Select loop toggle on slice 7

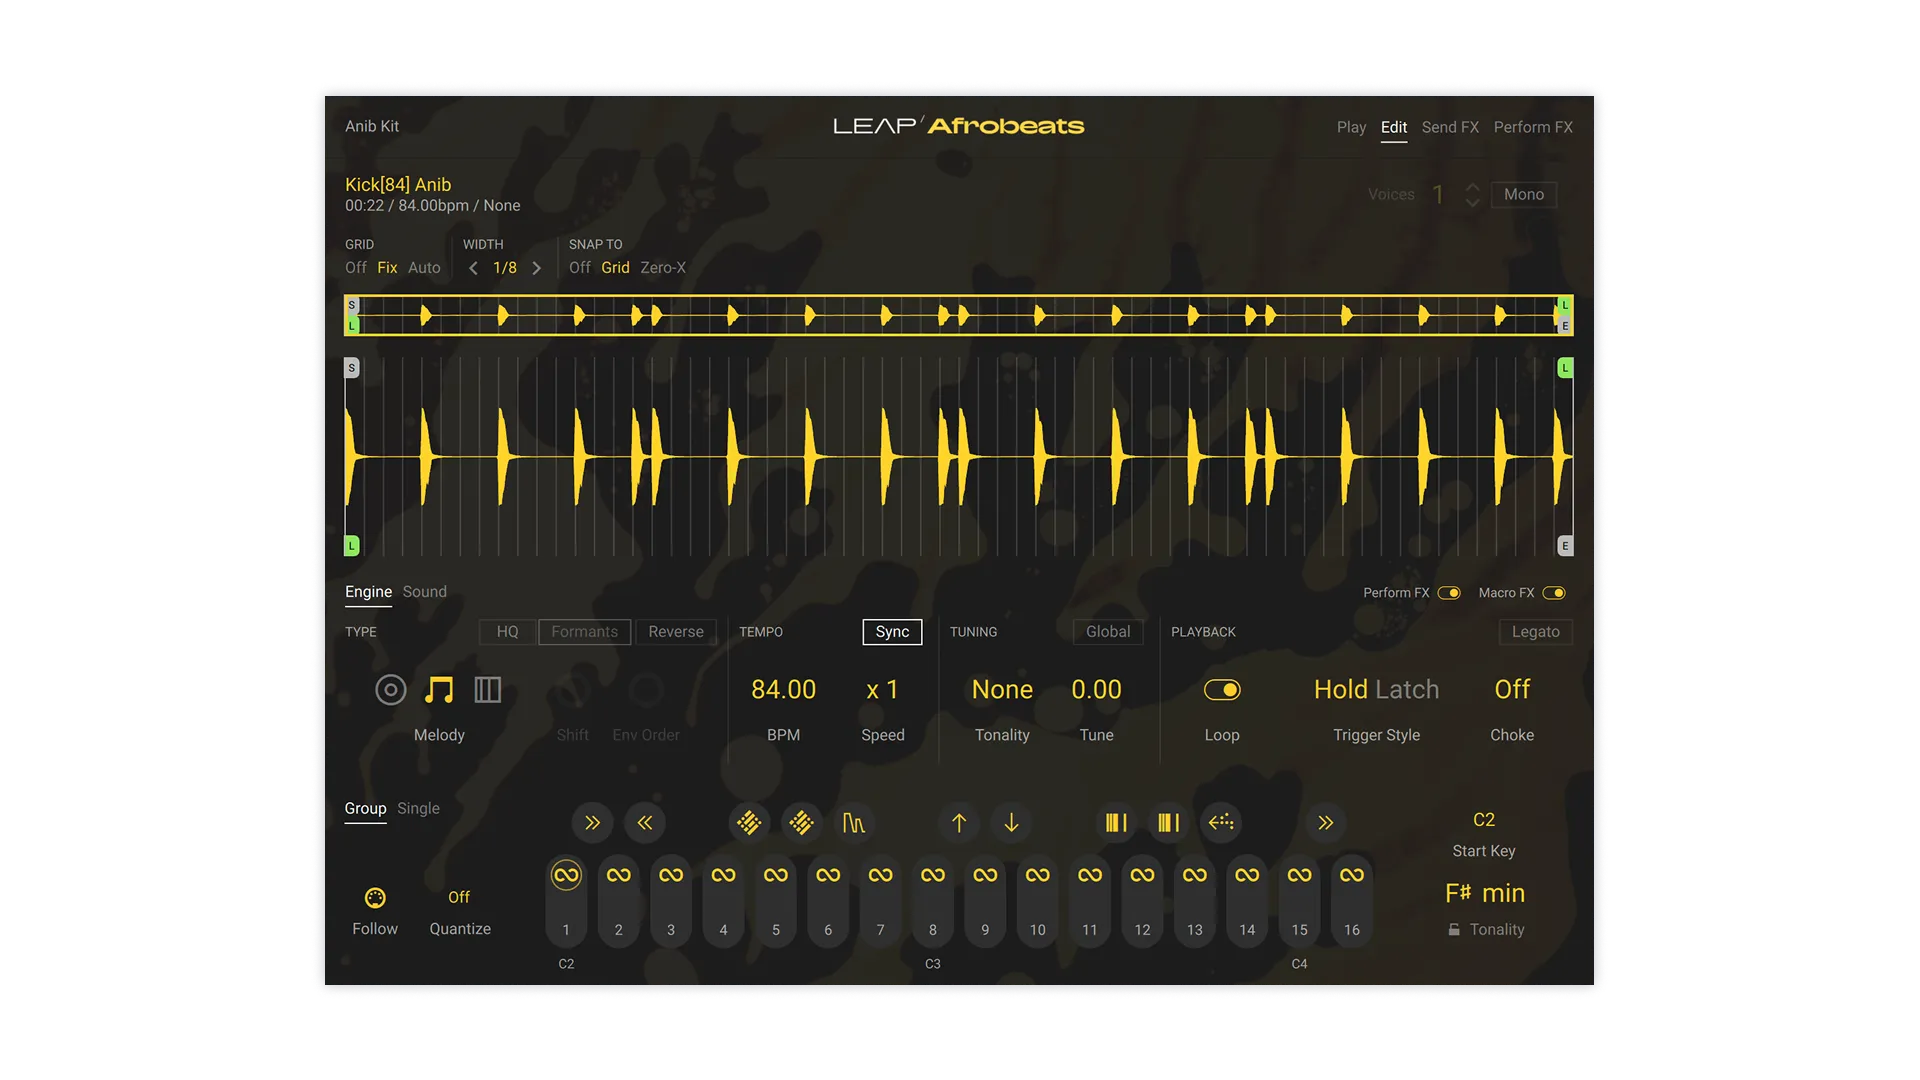tap(880, 873)
